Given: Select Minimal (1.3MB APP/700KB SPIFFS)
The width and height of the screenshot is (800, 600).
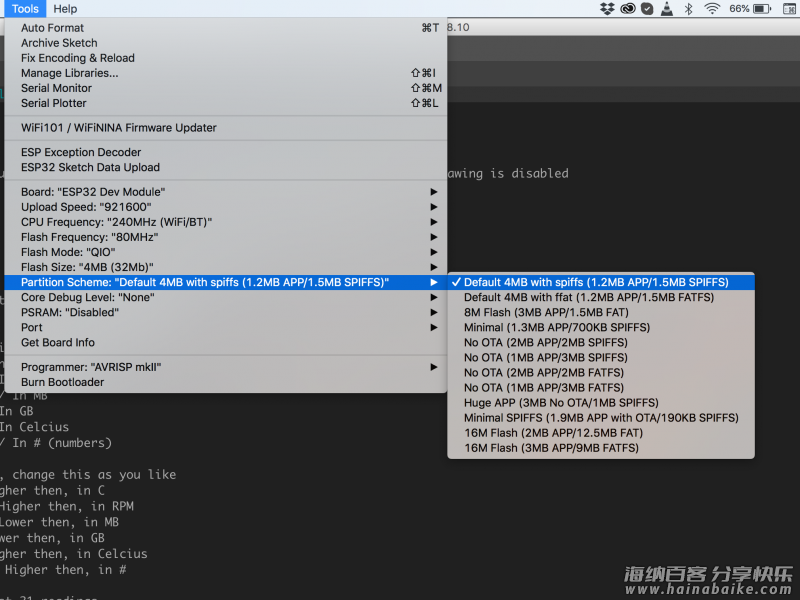Looking at the screenshot, I should point(601,328).
